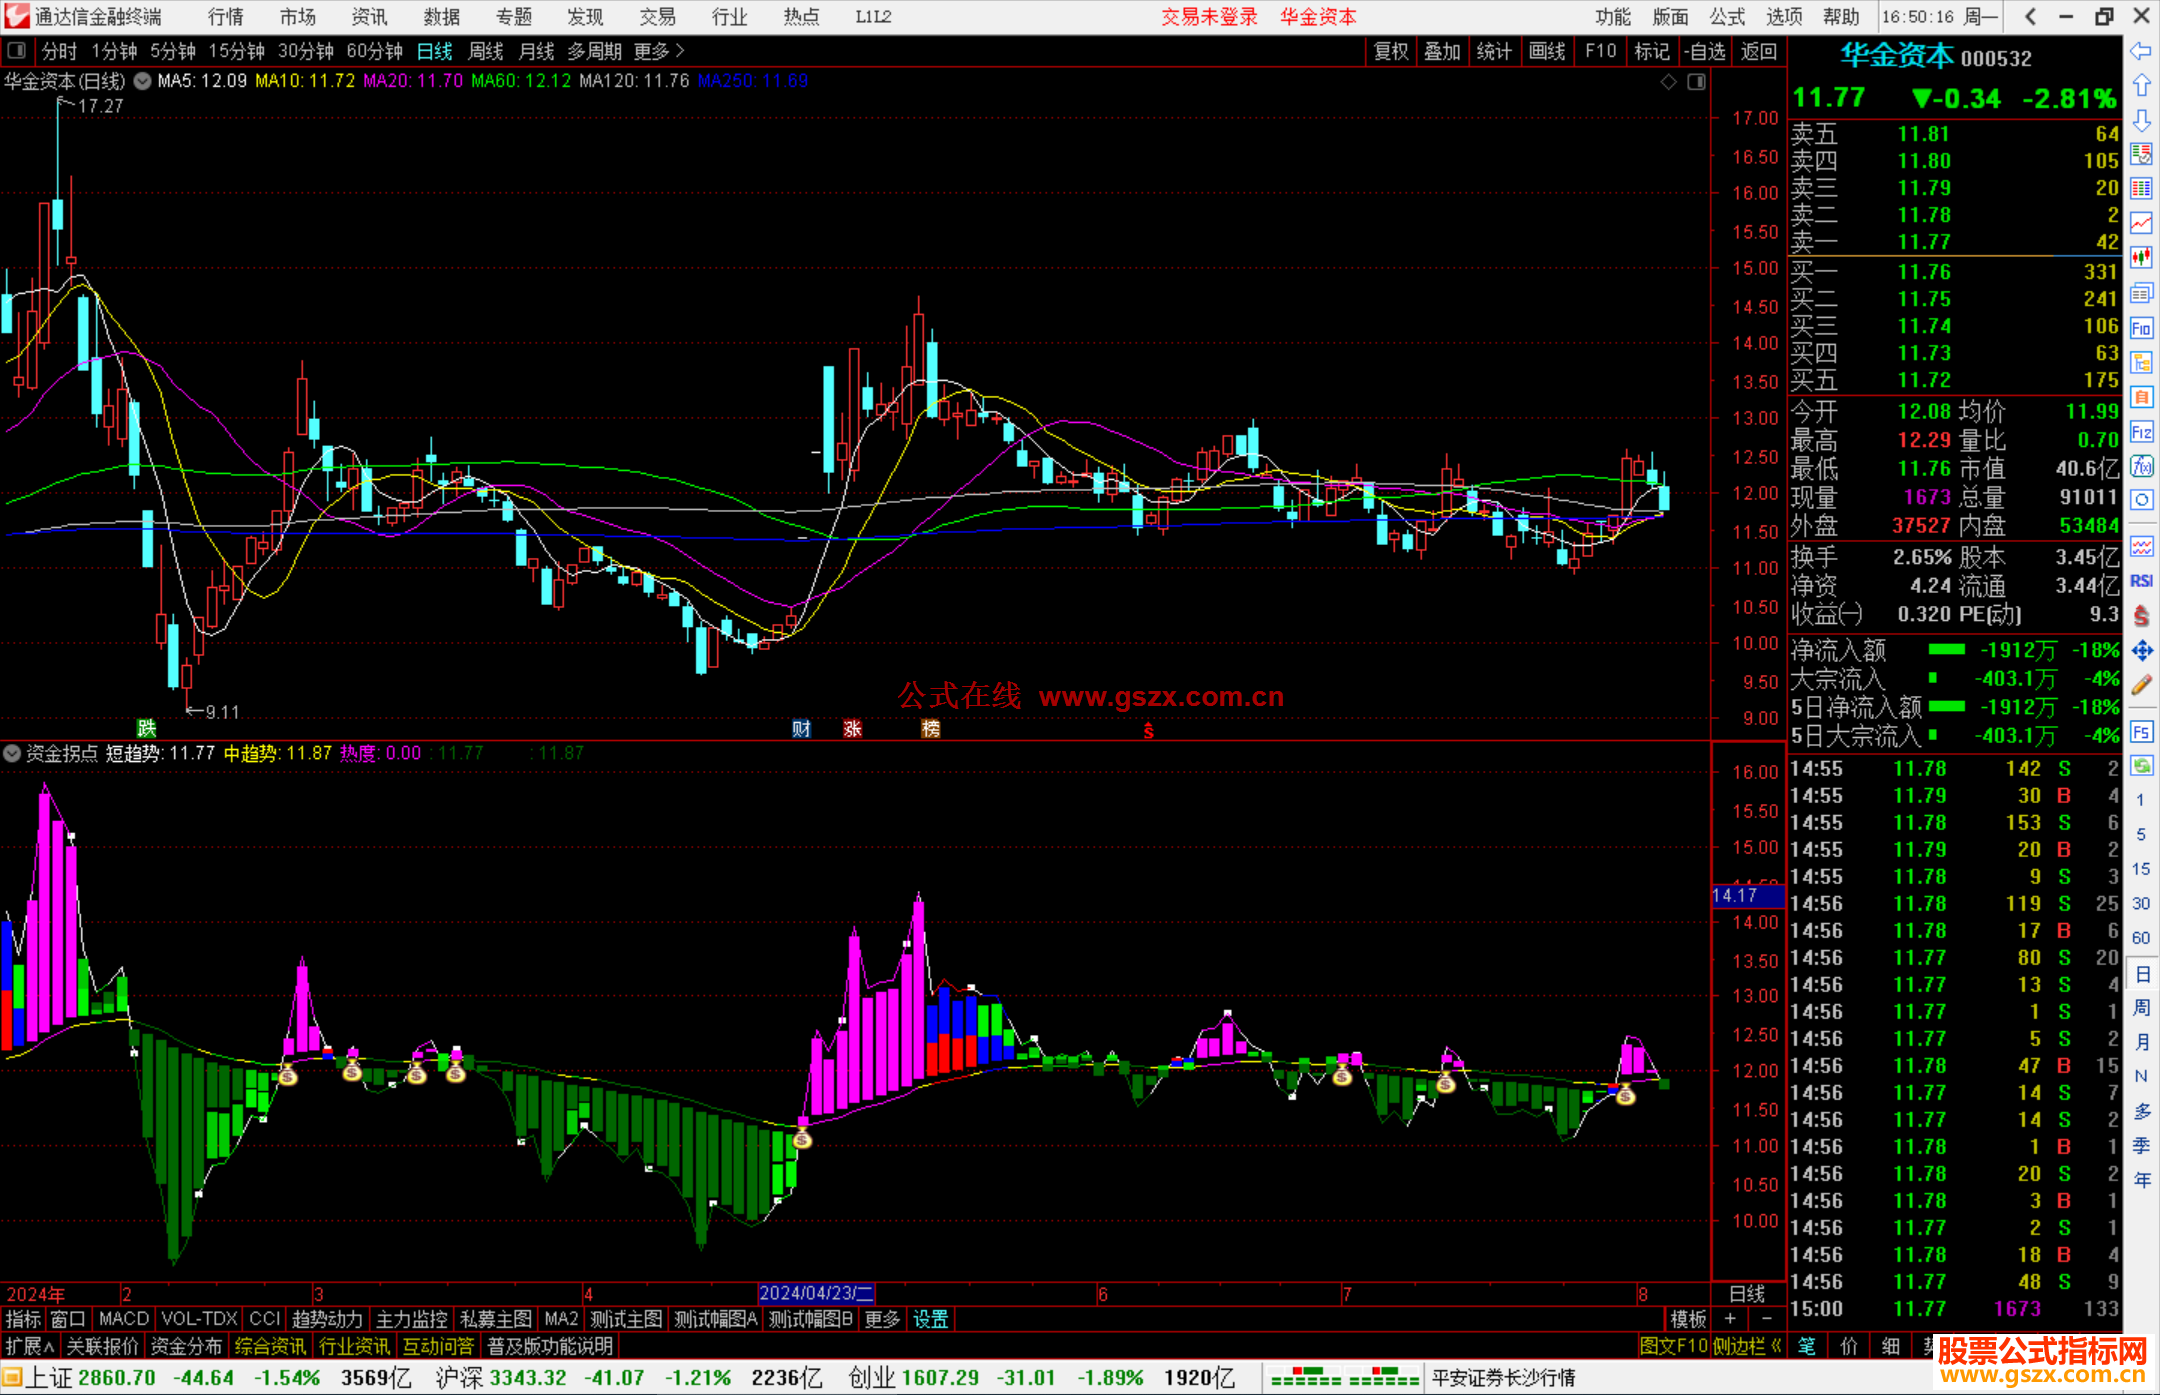Click the formula f(x) sidebar icon
2160x1395 pixels.
2141,466
